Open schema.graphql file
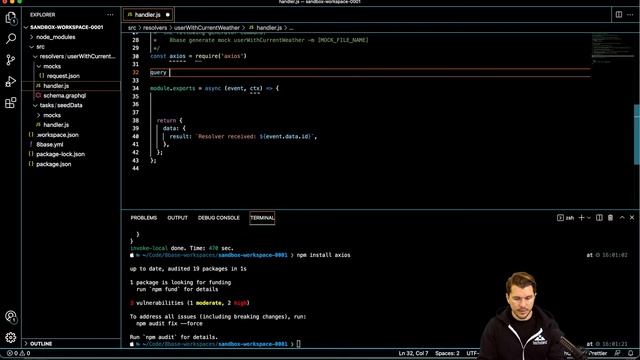 64,96
